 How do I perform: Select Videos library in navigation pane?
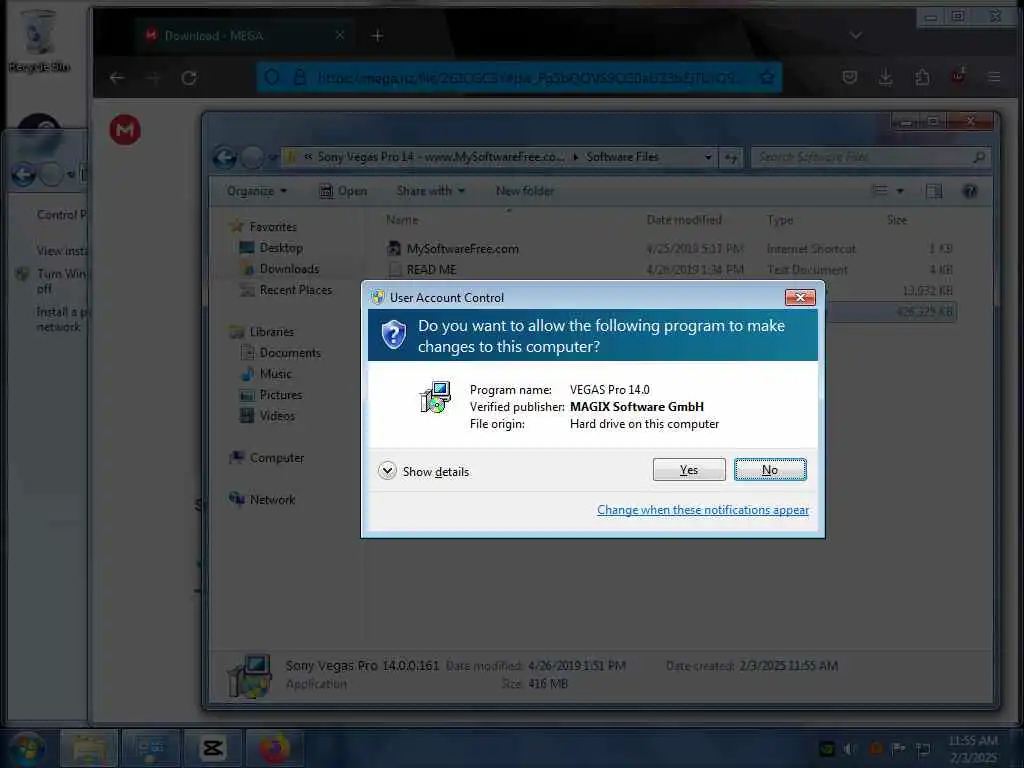pyautogui.click(x=278, y=415)
